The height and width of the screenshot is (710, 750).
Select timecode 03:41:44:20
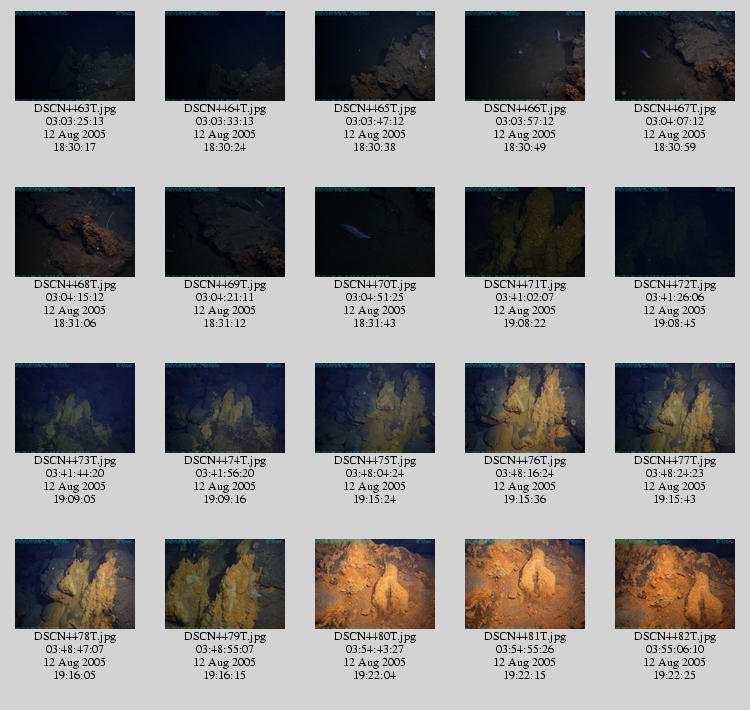75,473
